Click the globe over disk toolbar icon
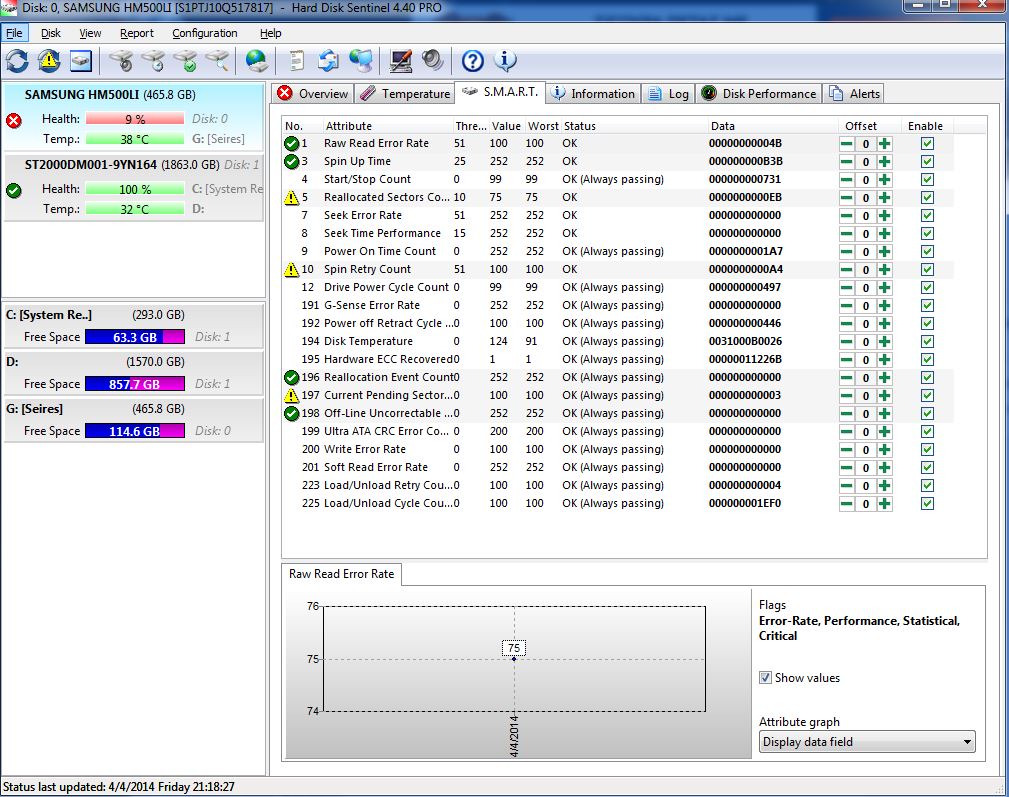The height and width of the screenshot is (797, 1009). (x=257, y=61)
